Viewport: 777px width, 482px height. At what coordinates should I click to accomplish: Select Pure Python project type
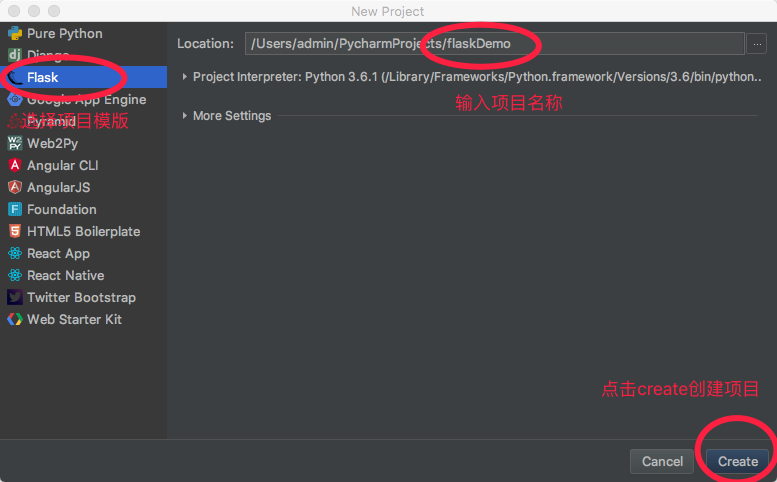point(83,33)
